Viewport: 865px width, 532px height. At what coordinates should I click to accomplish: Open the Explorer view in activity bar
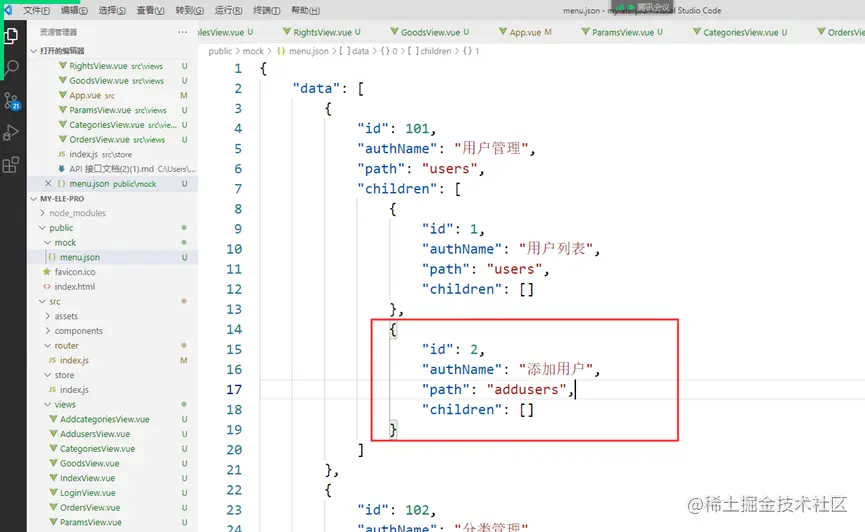pyautogui.click(x=11, y=36)
